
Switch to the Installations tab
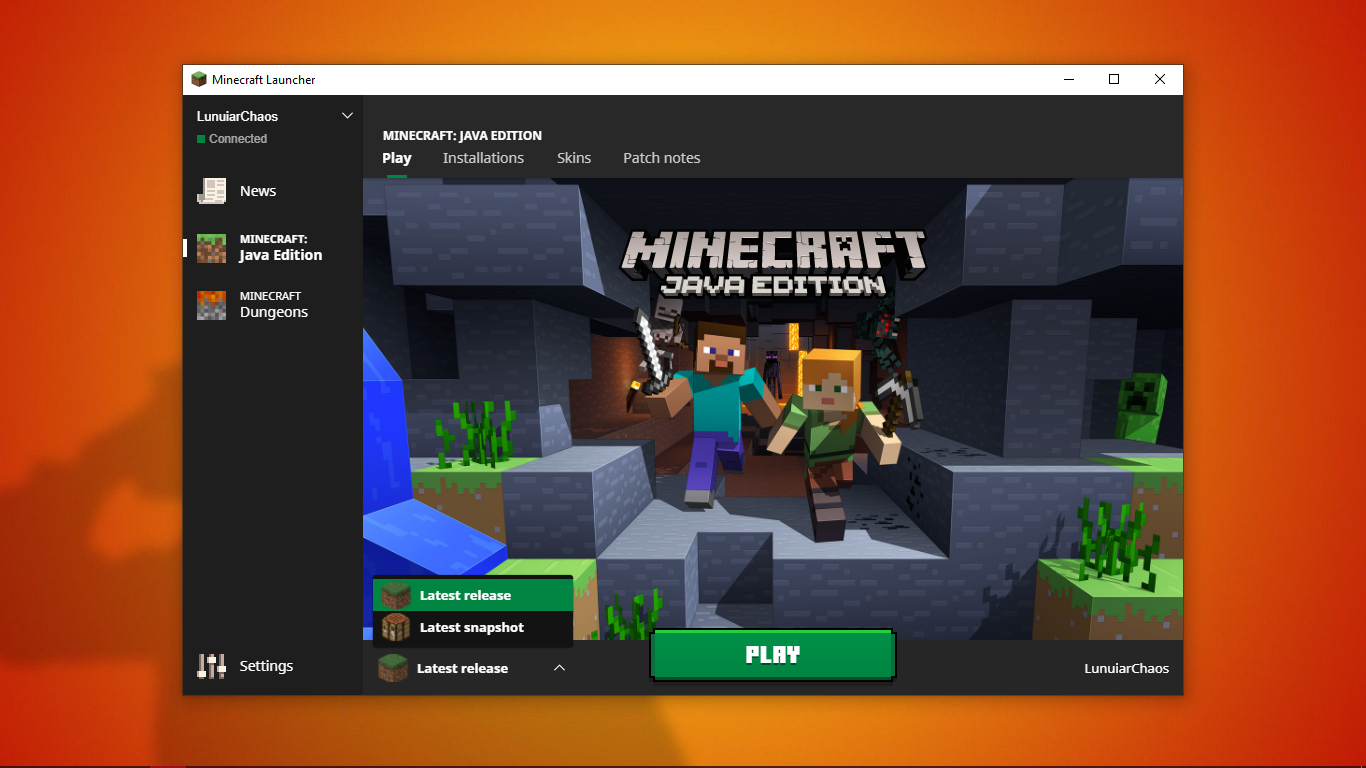click(483, 158)
